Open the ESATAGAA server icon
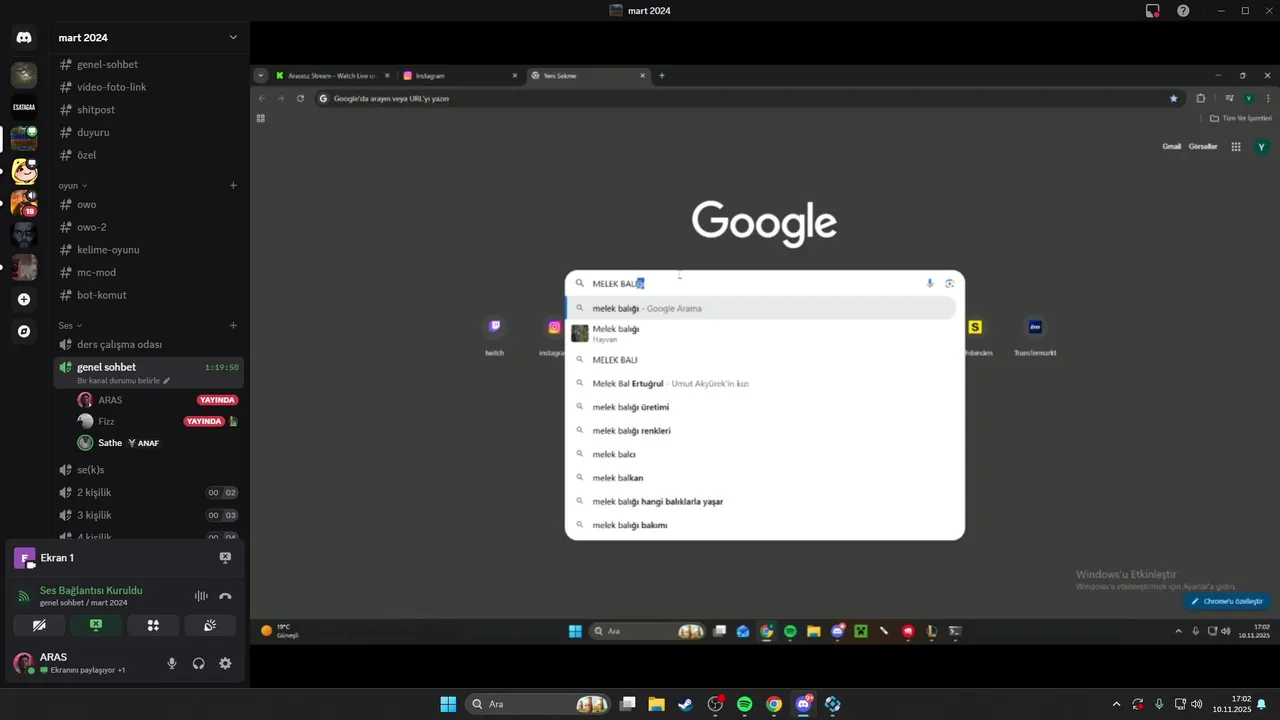Viewport: 1280px width, 720px height. coord(24,107)
